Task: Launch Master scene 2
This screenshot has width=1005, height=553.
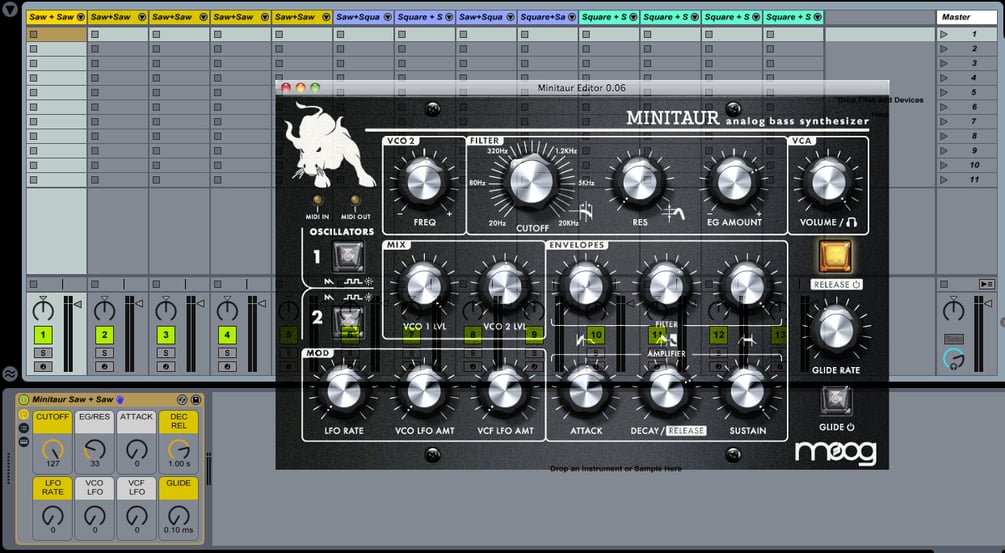Action: tap(943, 49)
